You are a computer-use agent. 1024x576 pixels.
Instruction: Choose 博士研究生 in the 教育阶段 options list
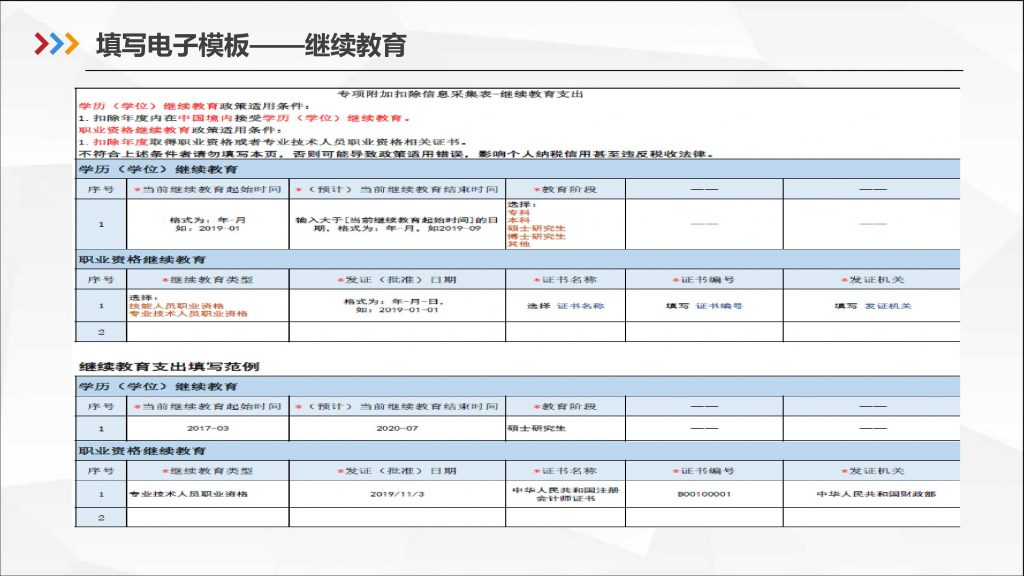(536, 236)
